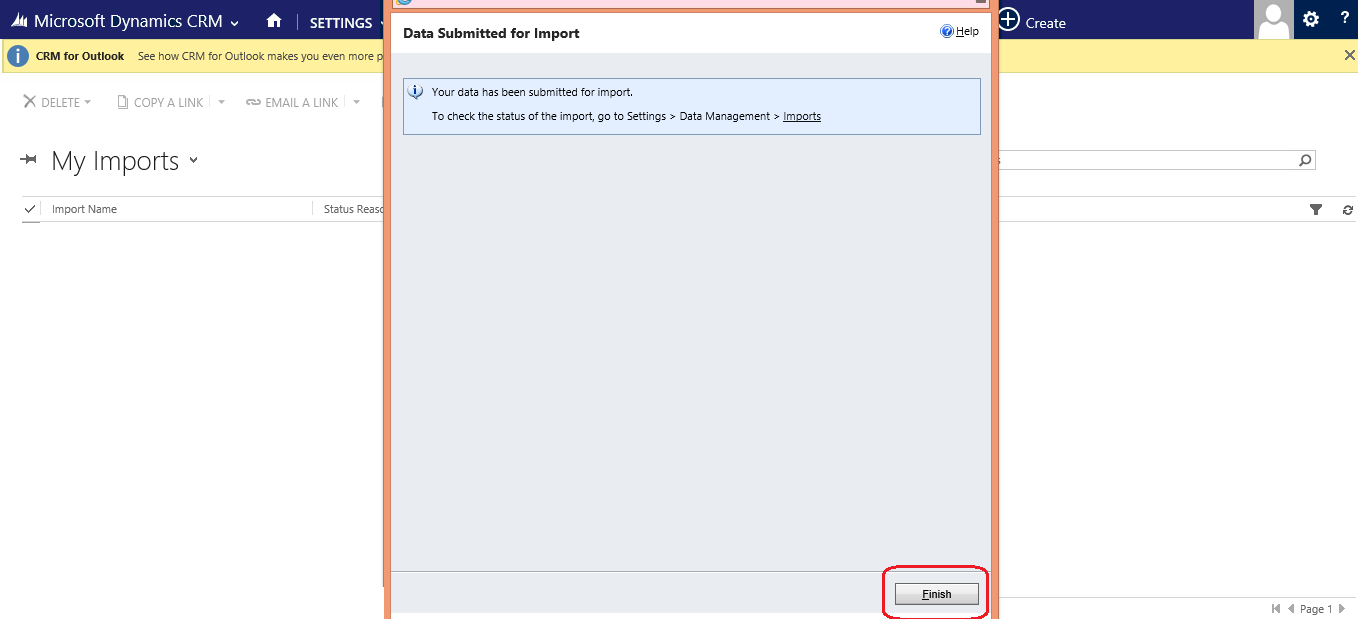Refresh the imports list
Image resolution: width=1358 pixels, height=619 pixels.
pos(1348,210)
